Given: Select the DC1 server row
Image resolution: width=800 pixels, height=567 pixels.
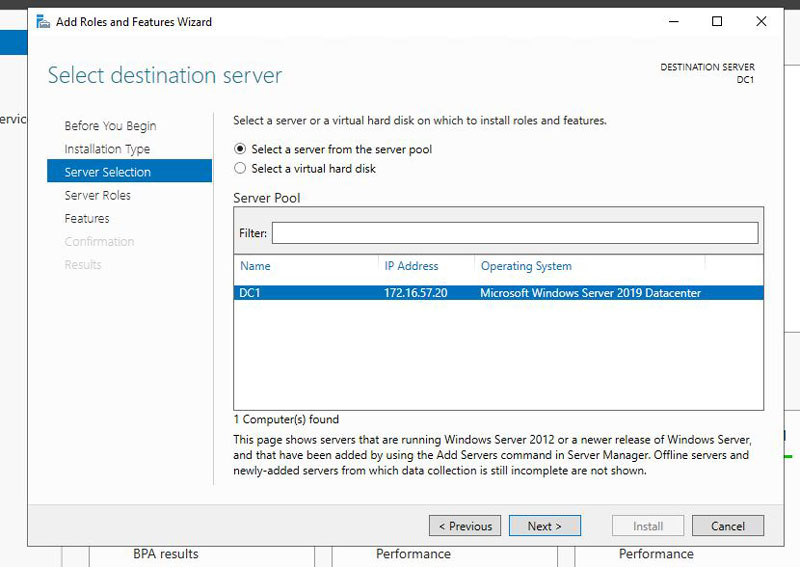Looking at the screenshot, I should click(498, 293).
